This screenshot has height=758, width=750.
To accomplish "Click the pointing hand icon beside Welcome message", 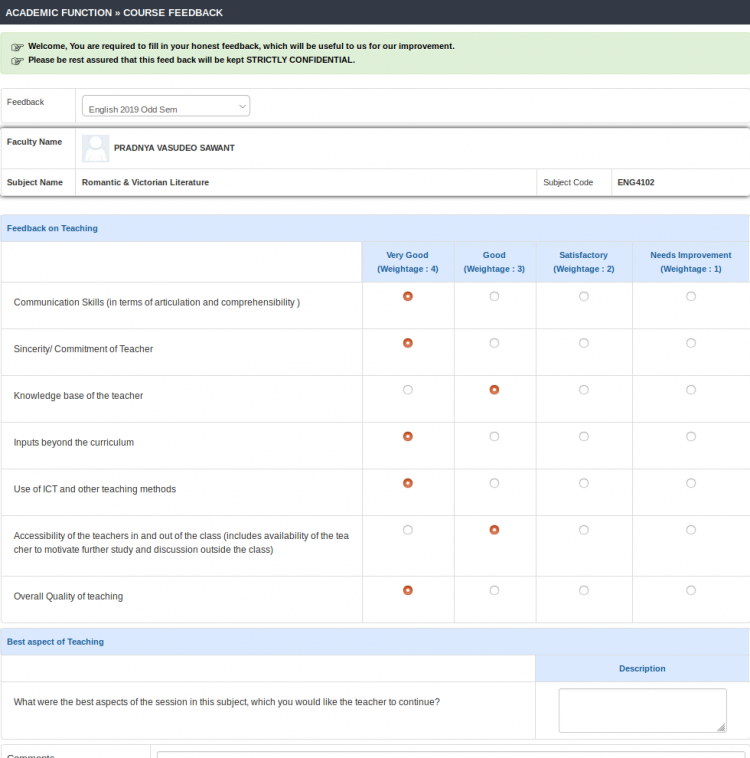I will [x=17, y=47].
